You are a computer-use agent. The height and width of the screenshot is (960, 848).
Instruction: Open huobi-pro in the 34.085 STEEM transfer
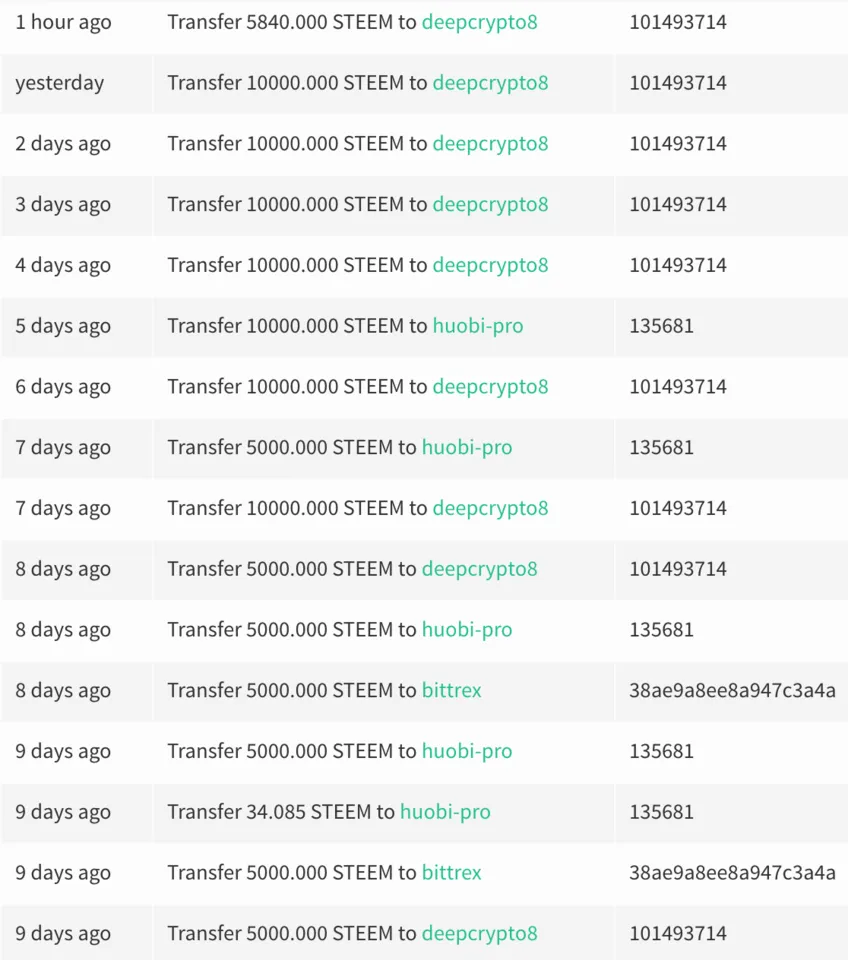pyautogui.click(x=445, y=812)
